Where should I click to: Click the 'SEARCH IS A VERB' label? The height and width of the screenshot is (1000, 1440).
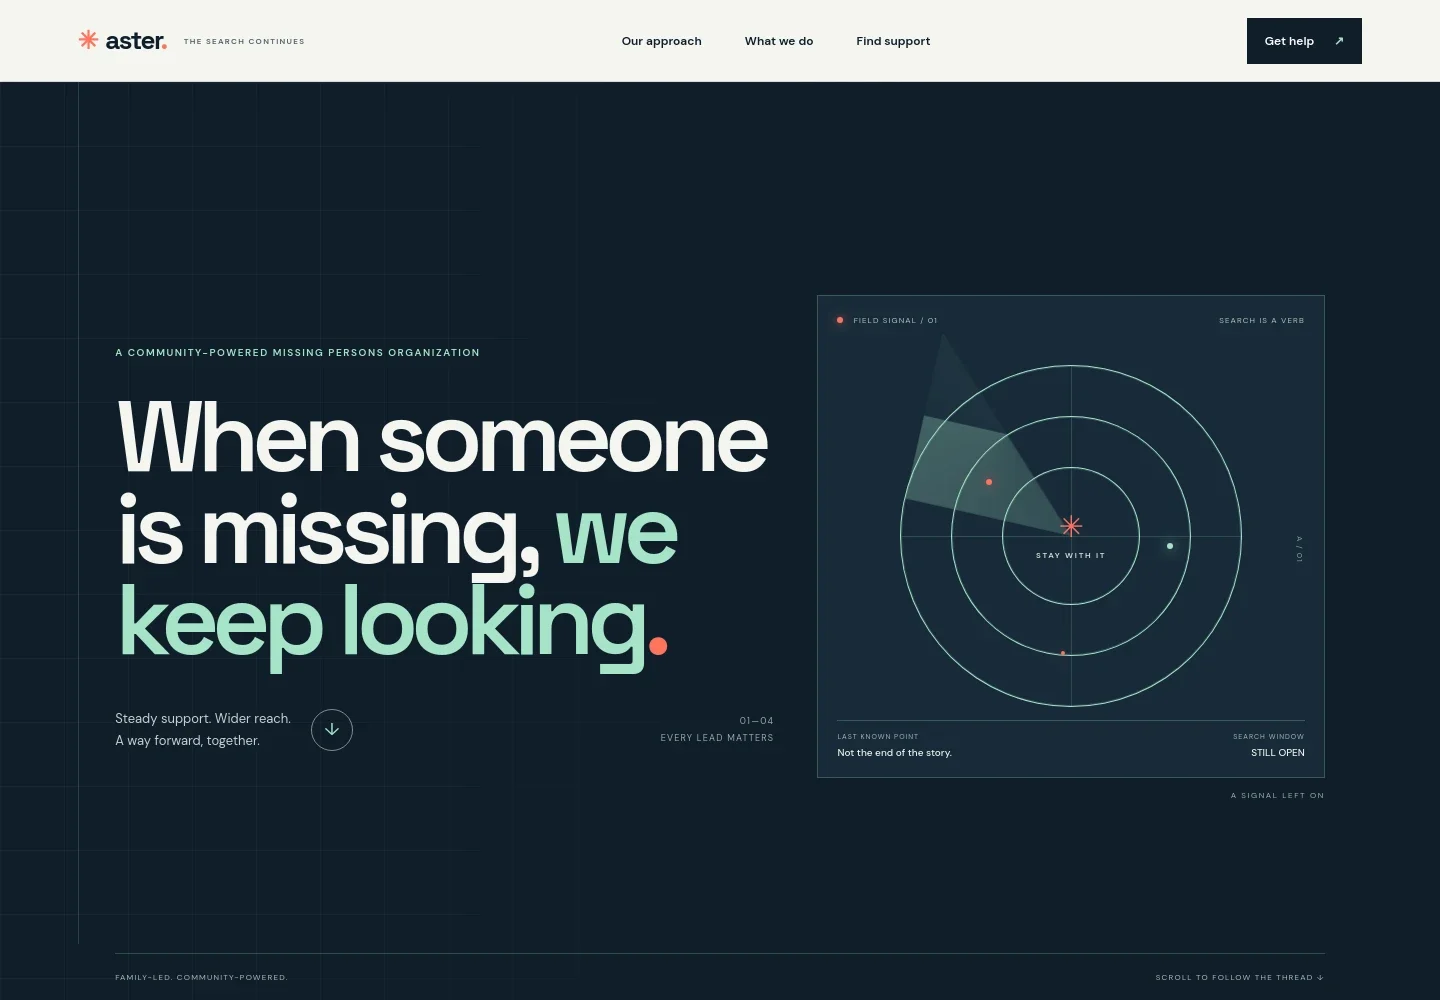pos(1261,321)
